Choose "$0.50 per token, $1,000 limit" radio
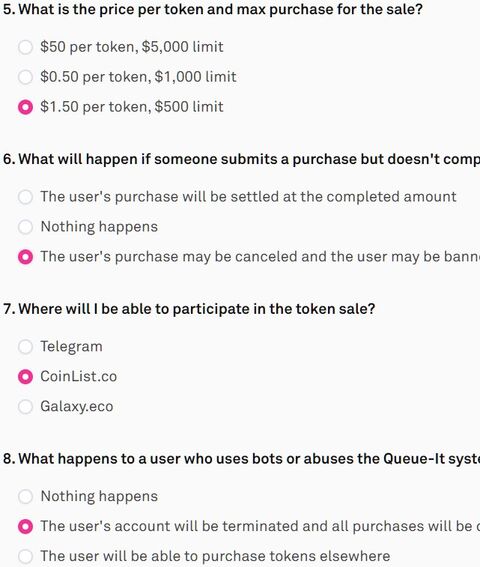Viewport: 480px width, 567px height. 25,77
